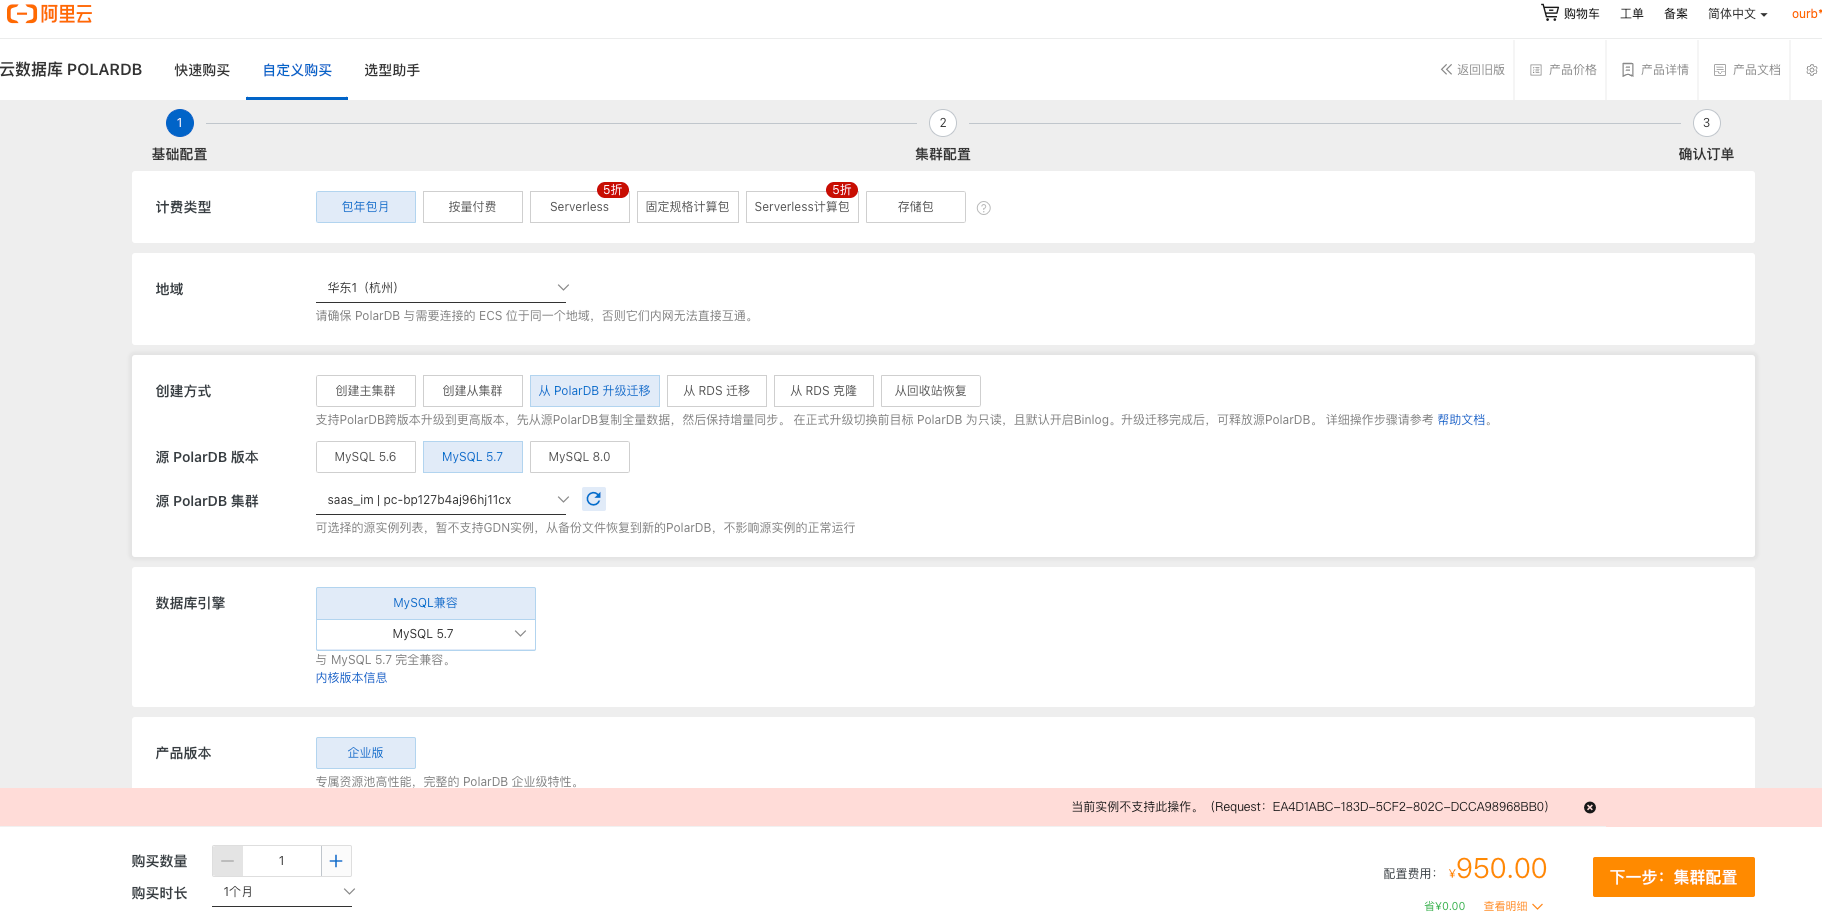Open 备案 in top menu
The height and width of the screenshot is (919, 1822).
click(1676, 14)
